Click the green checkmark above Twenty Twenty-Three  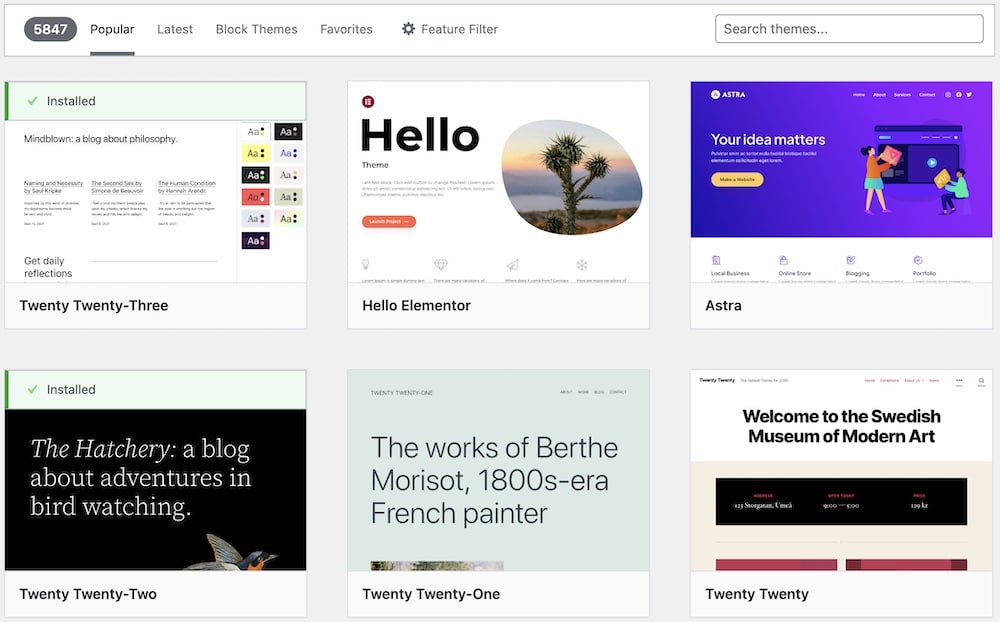(33, 101)
